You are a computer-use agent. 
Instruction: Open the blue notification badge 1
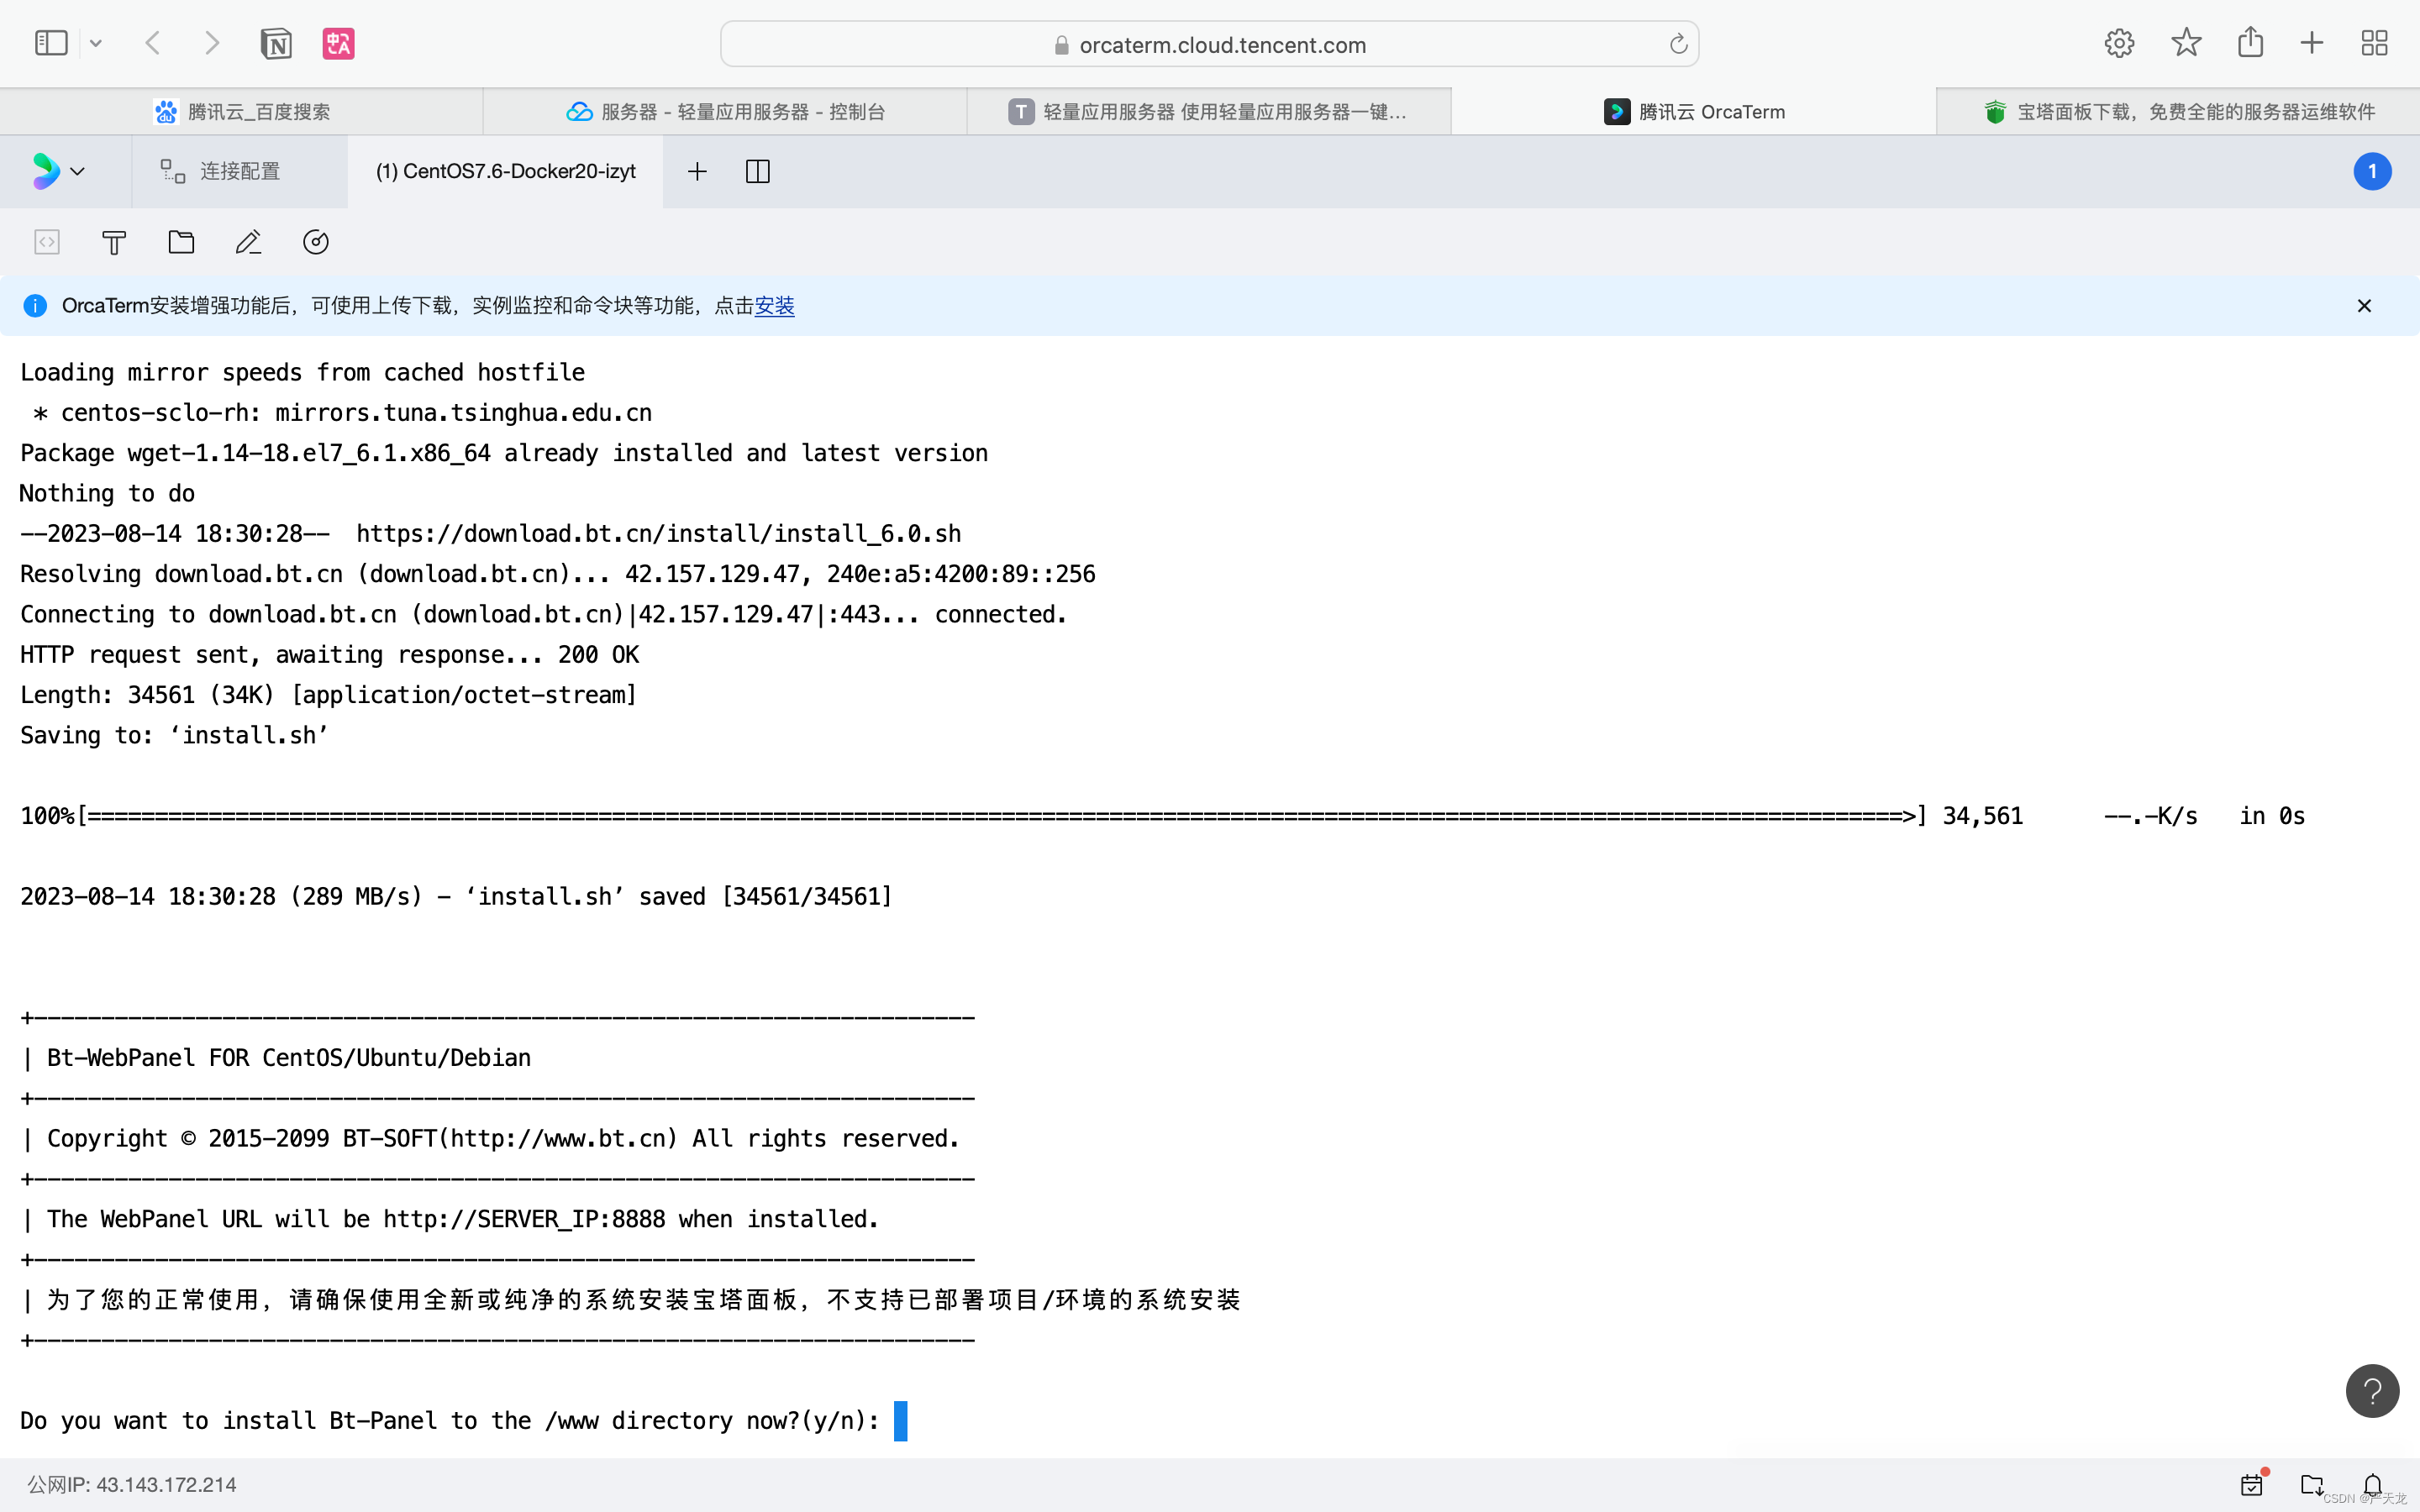(x=2372, y=171)
